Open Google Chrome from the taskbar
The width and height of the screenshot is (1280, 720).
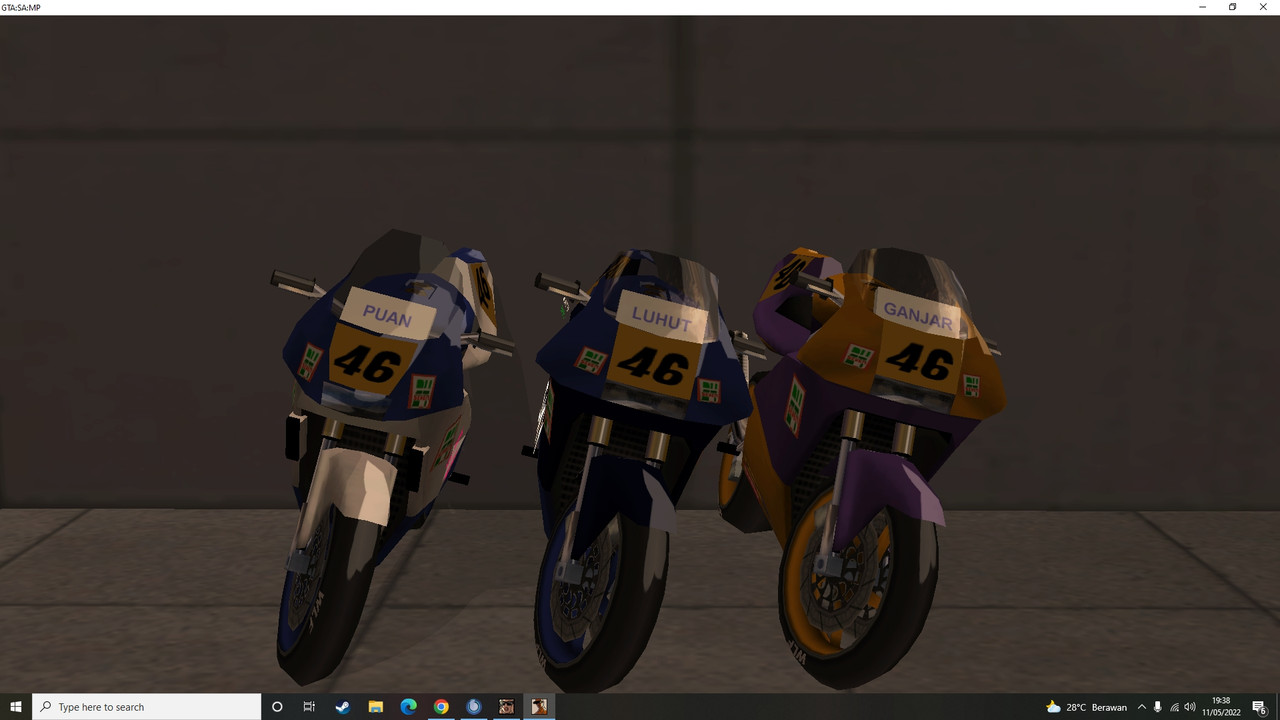tap(441, 707)
